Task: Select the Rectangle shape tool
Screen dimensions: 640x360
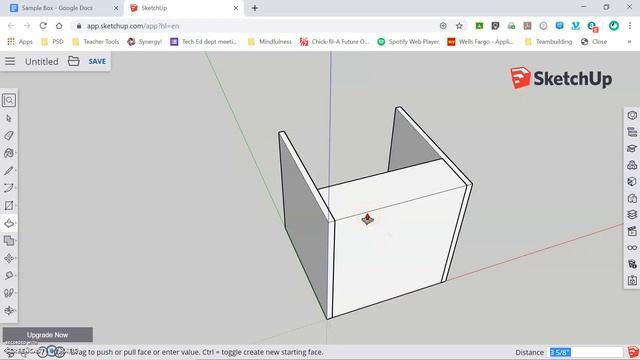Action: tap(9, 206)
